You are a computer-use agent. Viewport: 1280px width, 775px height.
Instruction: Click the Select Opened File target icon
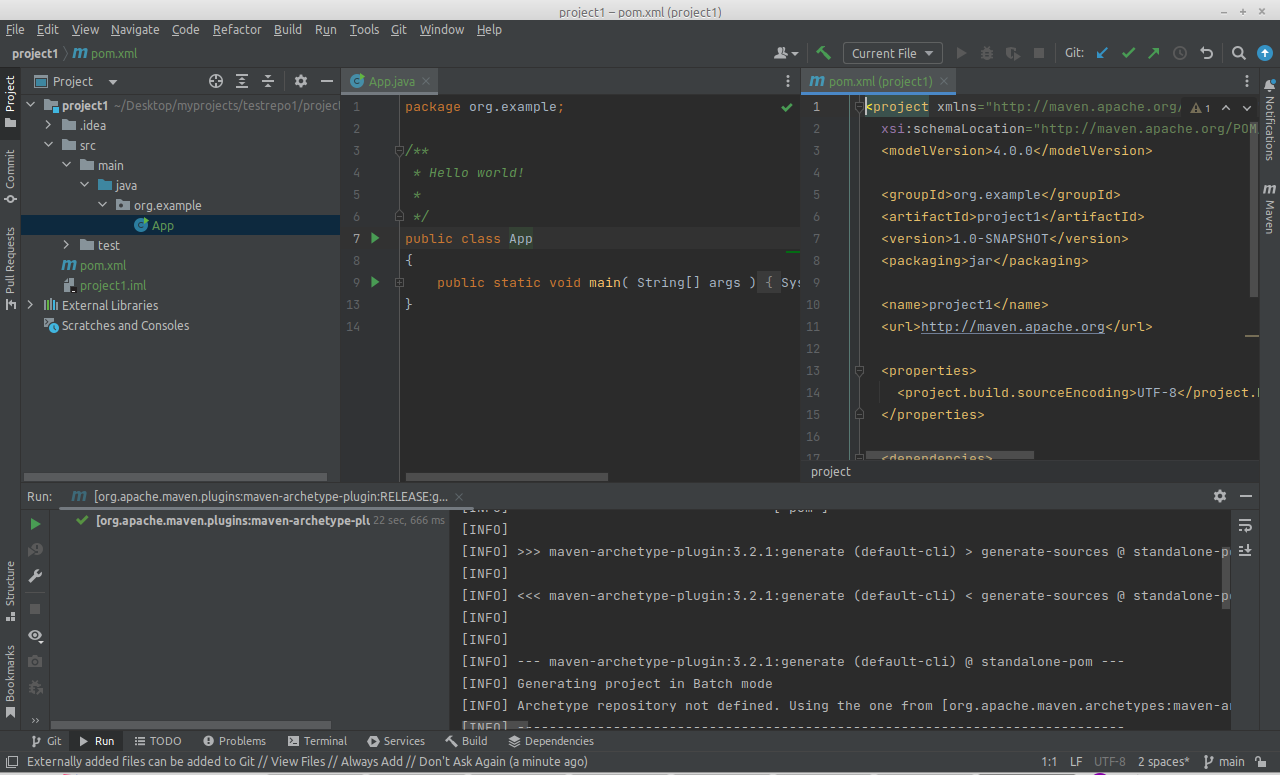pos(216,81)
